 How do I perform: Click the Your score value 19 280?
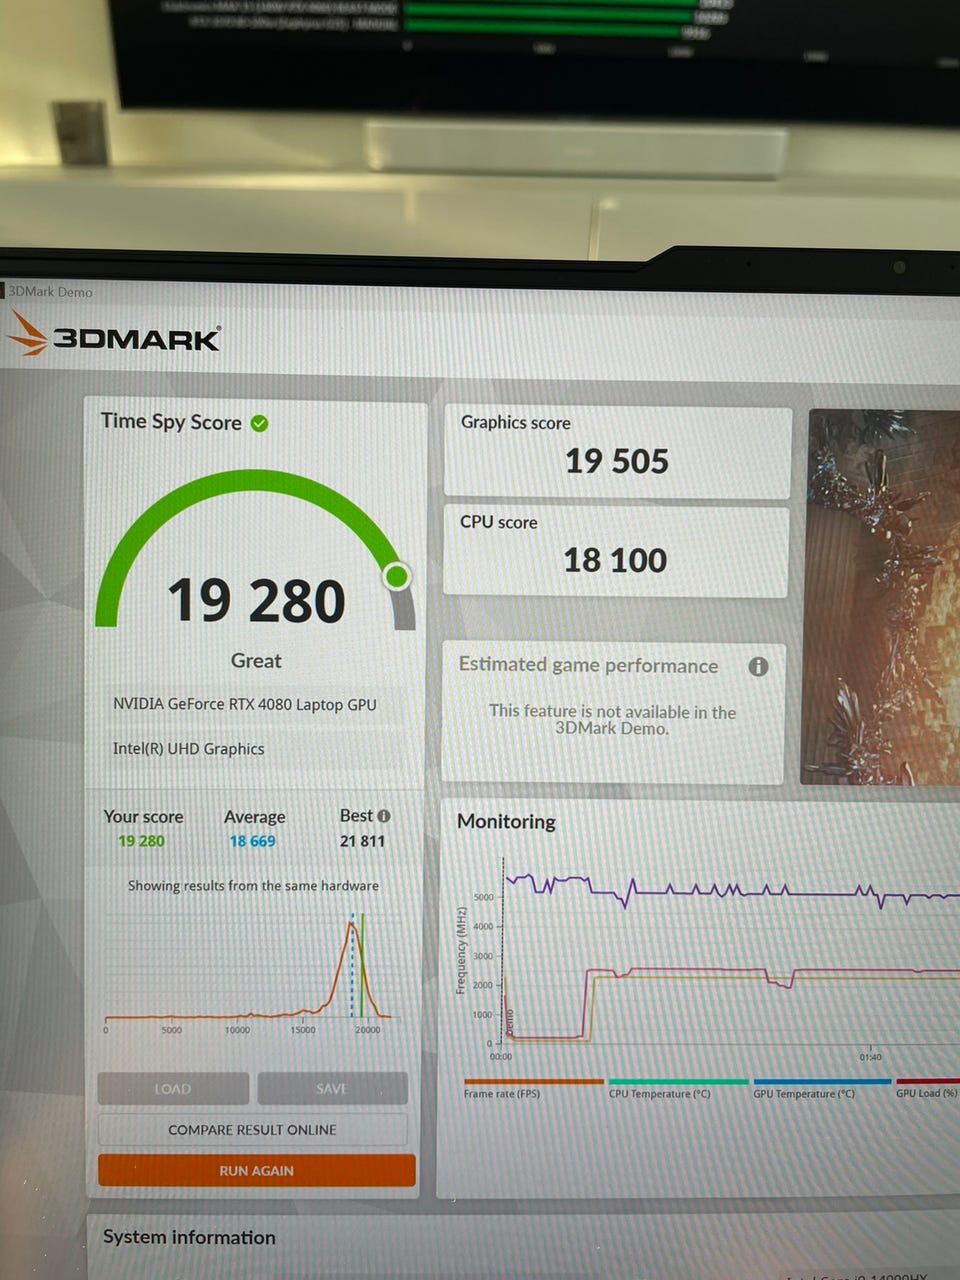141,841
